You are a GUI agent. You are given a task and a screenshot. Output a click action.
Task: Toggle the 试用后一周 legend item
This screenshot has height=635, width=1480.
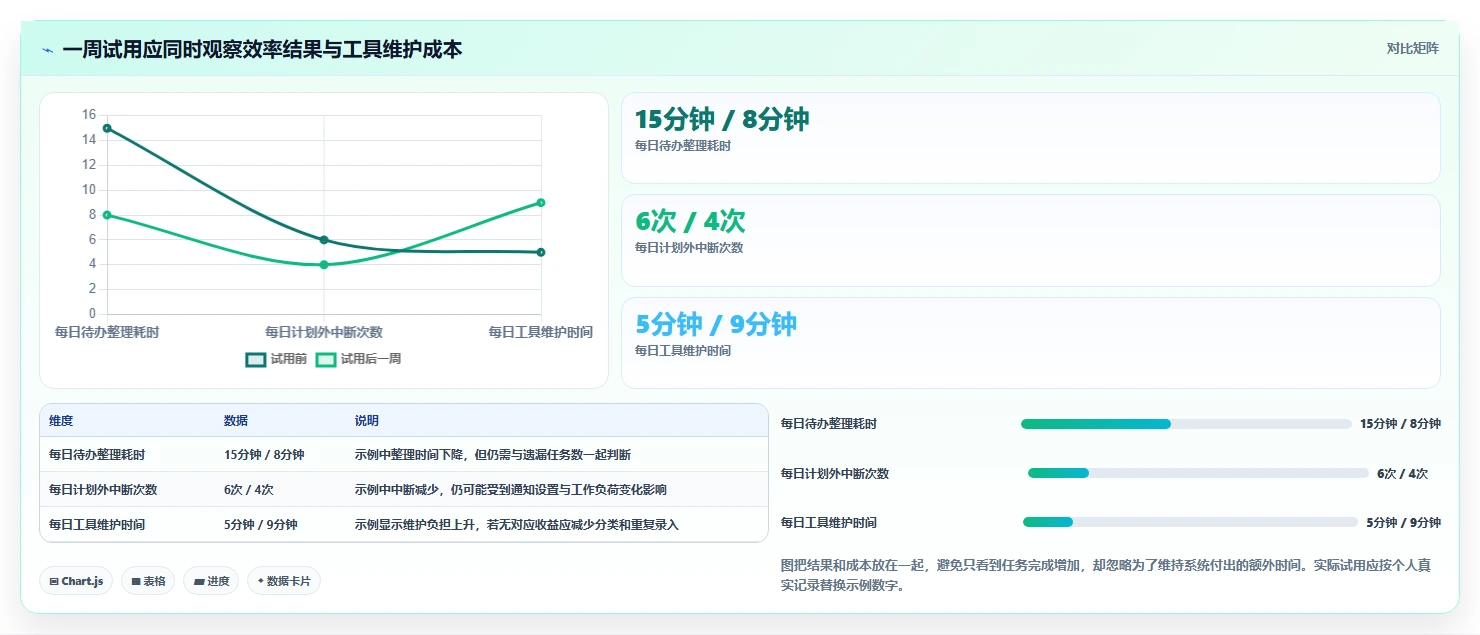[358, 359]
